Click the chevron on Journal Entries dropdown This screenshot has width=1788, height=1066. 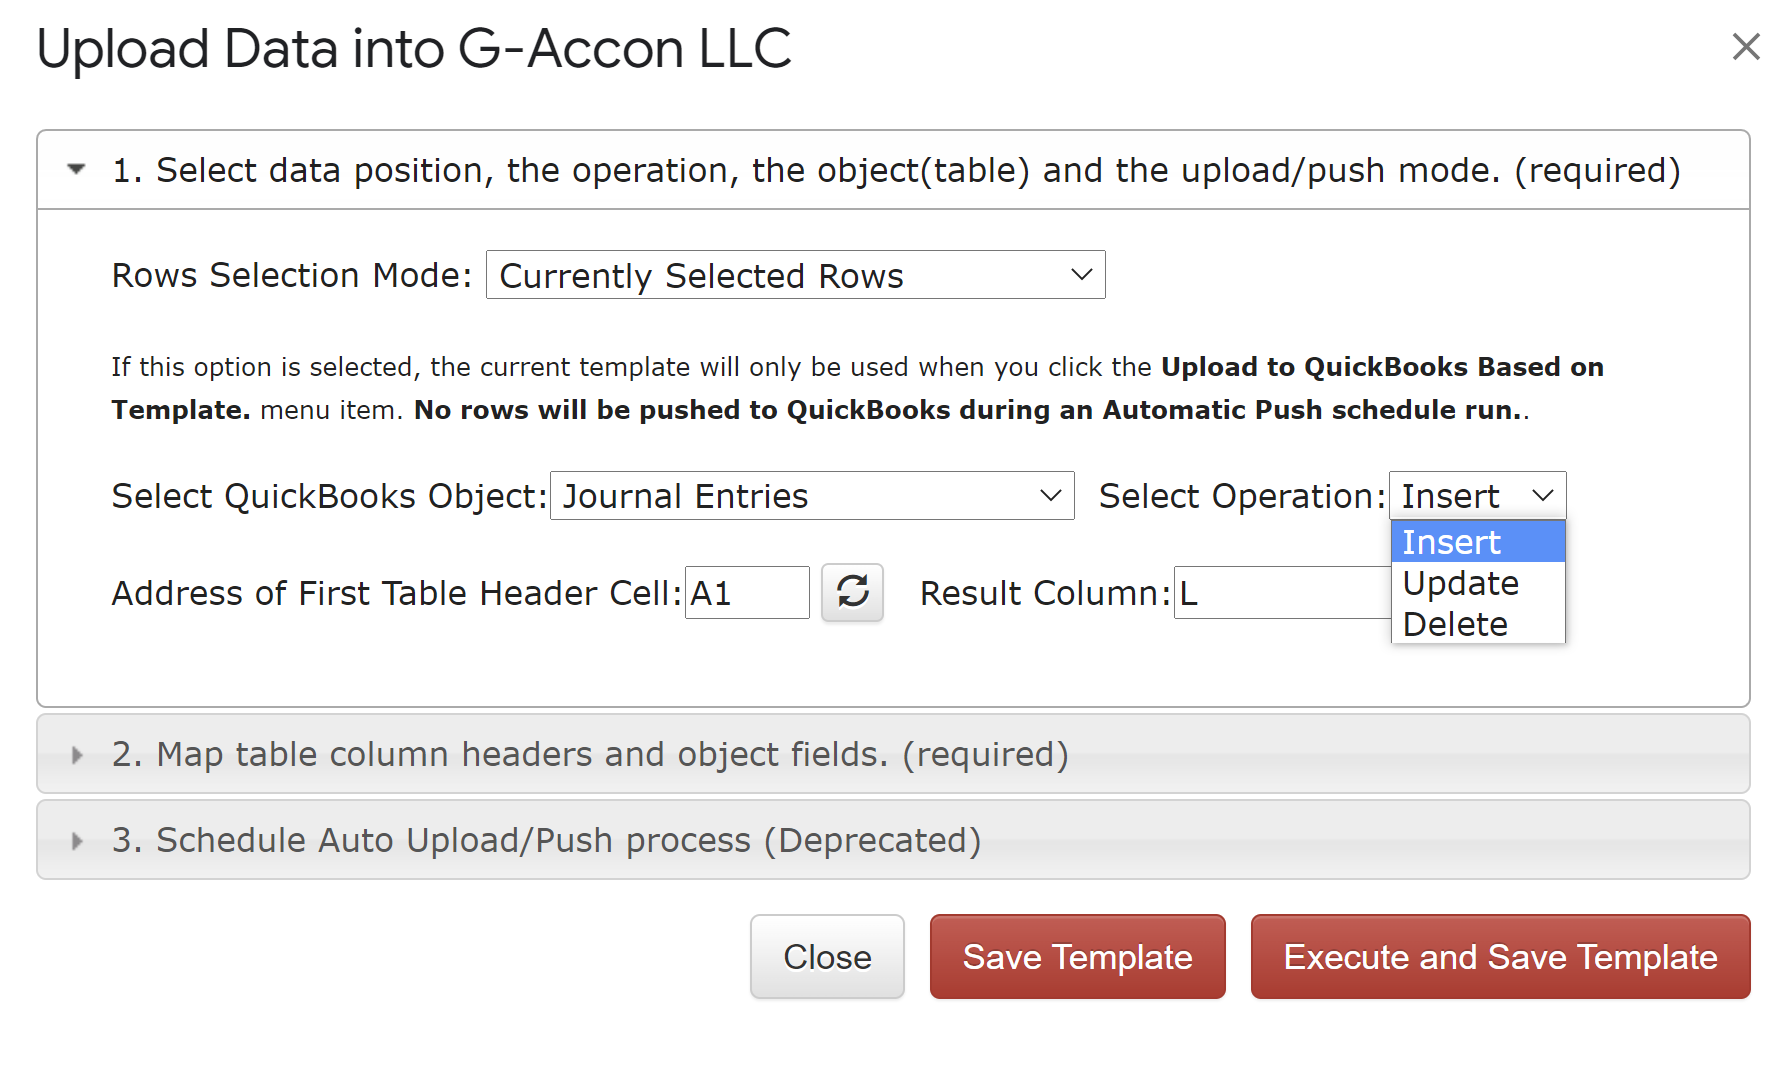1051,496
